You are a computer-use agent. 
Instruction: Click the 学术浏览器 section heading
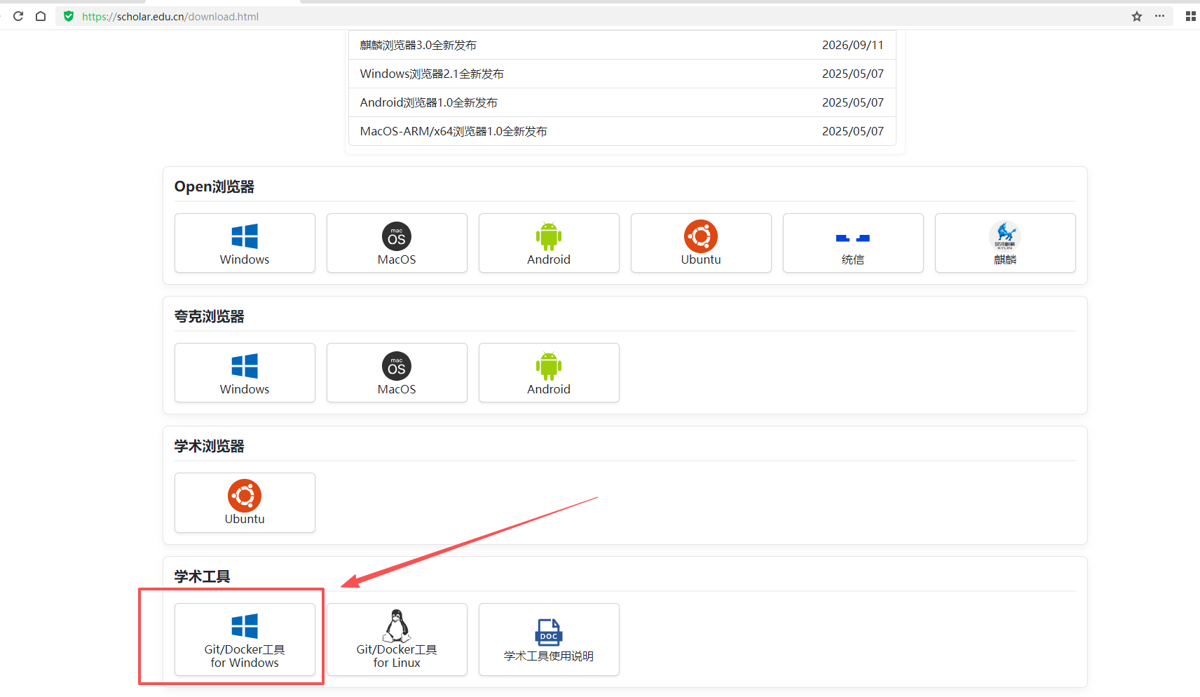point(209,447)
